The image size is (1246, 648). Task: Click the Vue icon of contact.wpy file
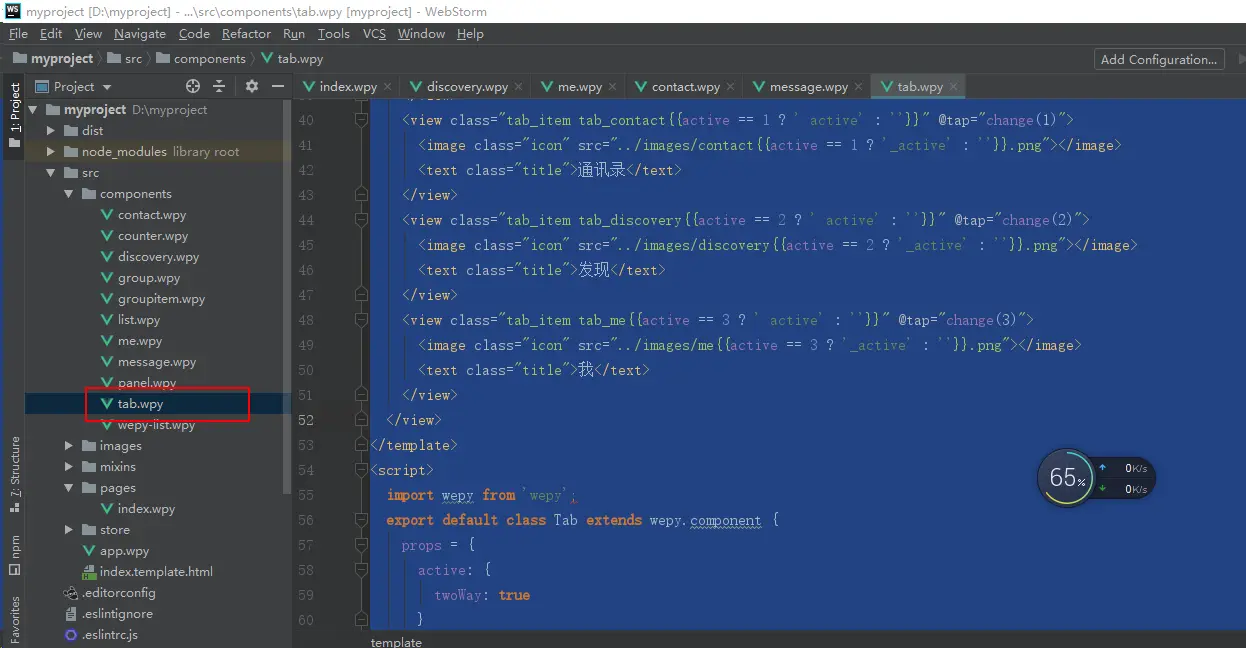coord(107,215)
